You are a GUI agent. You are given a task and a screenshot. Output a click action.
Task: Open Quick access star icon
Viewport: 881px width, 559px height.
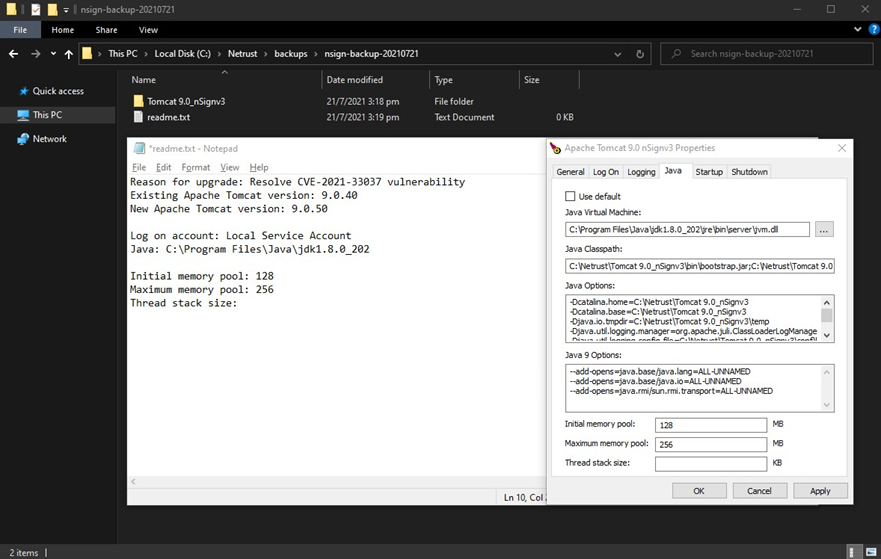coord(24,91)
